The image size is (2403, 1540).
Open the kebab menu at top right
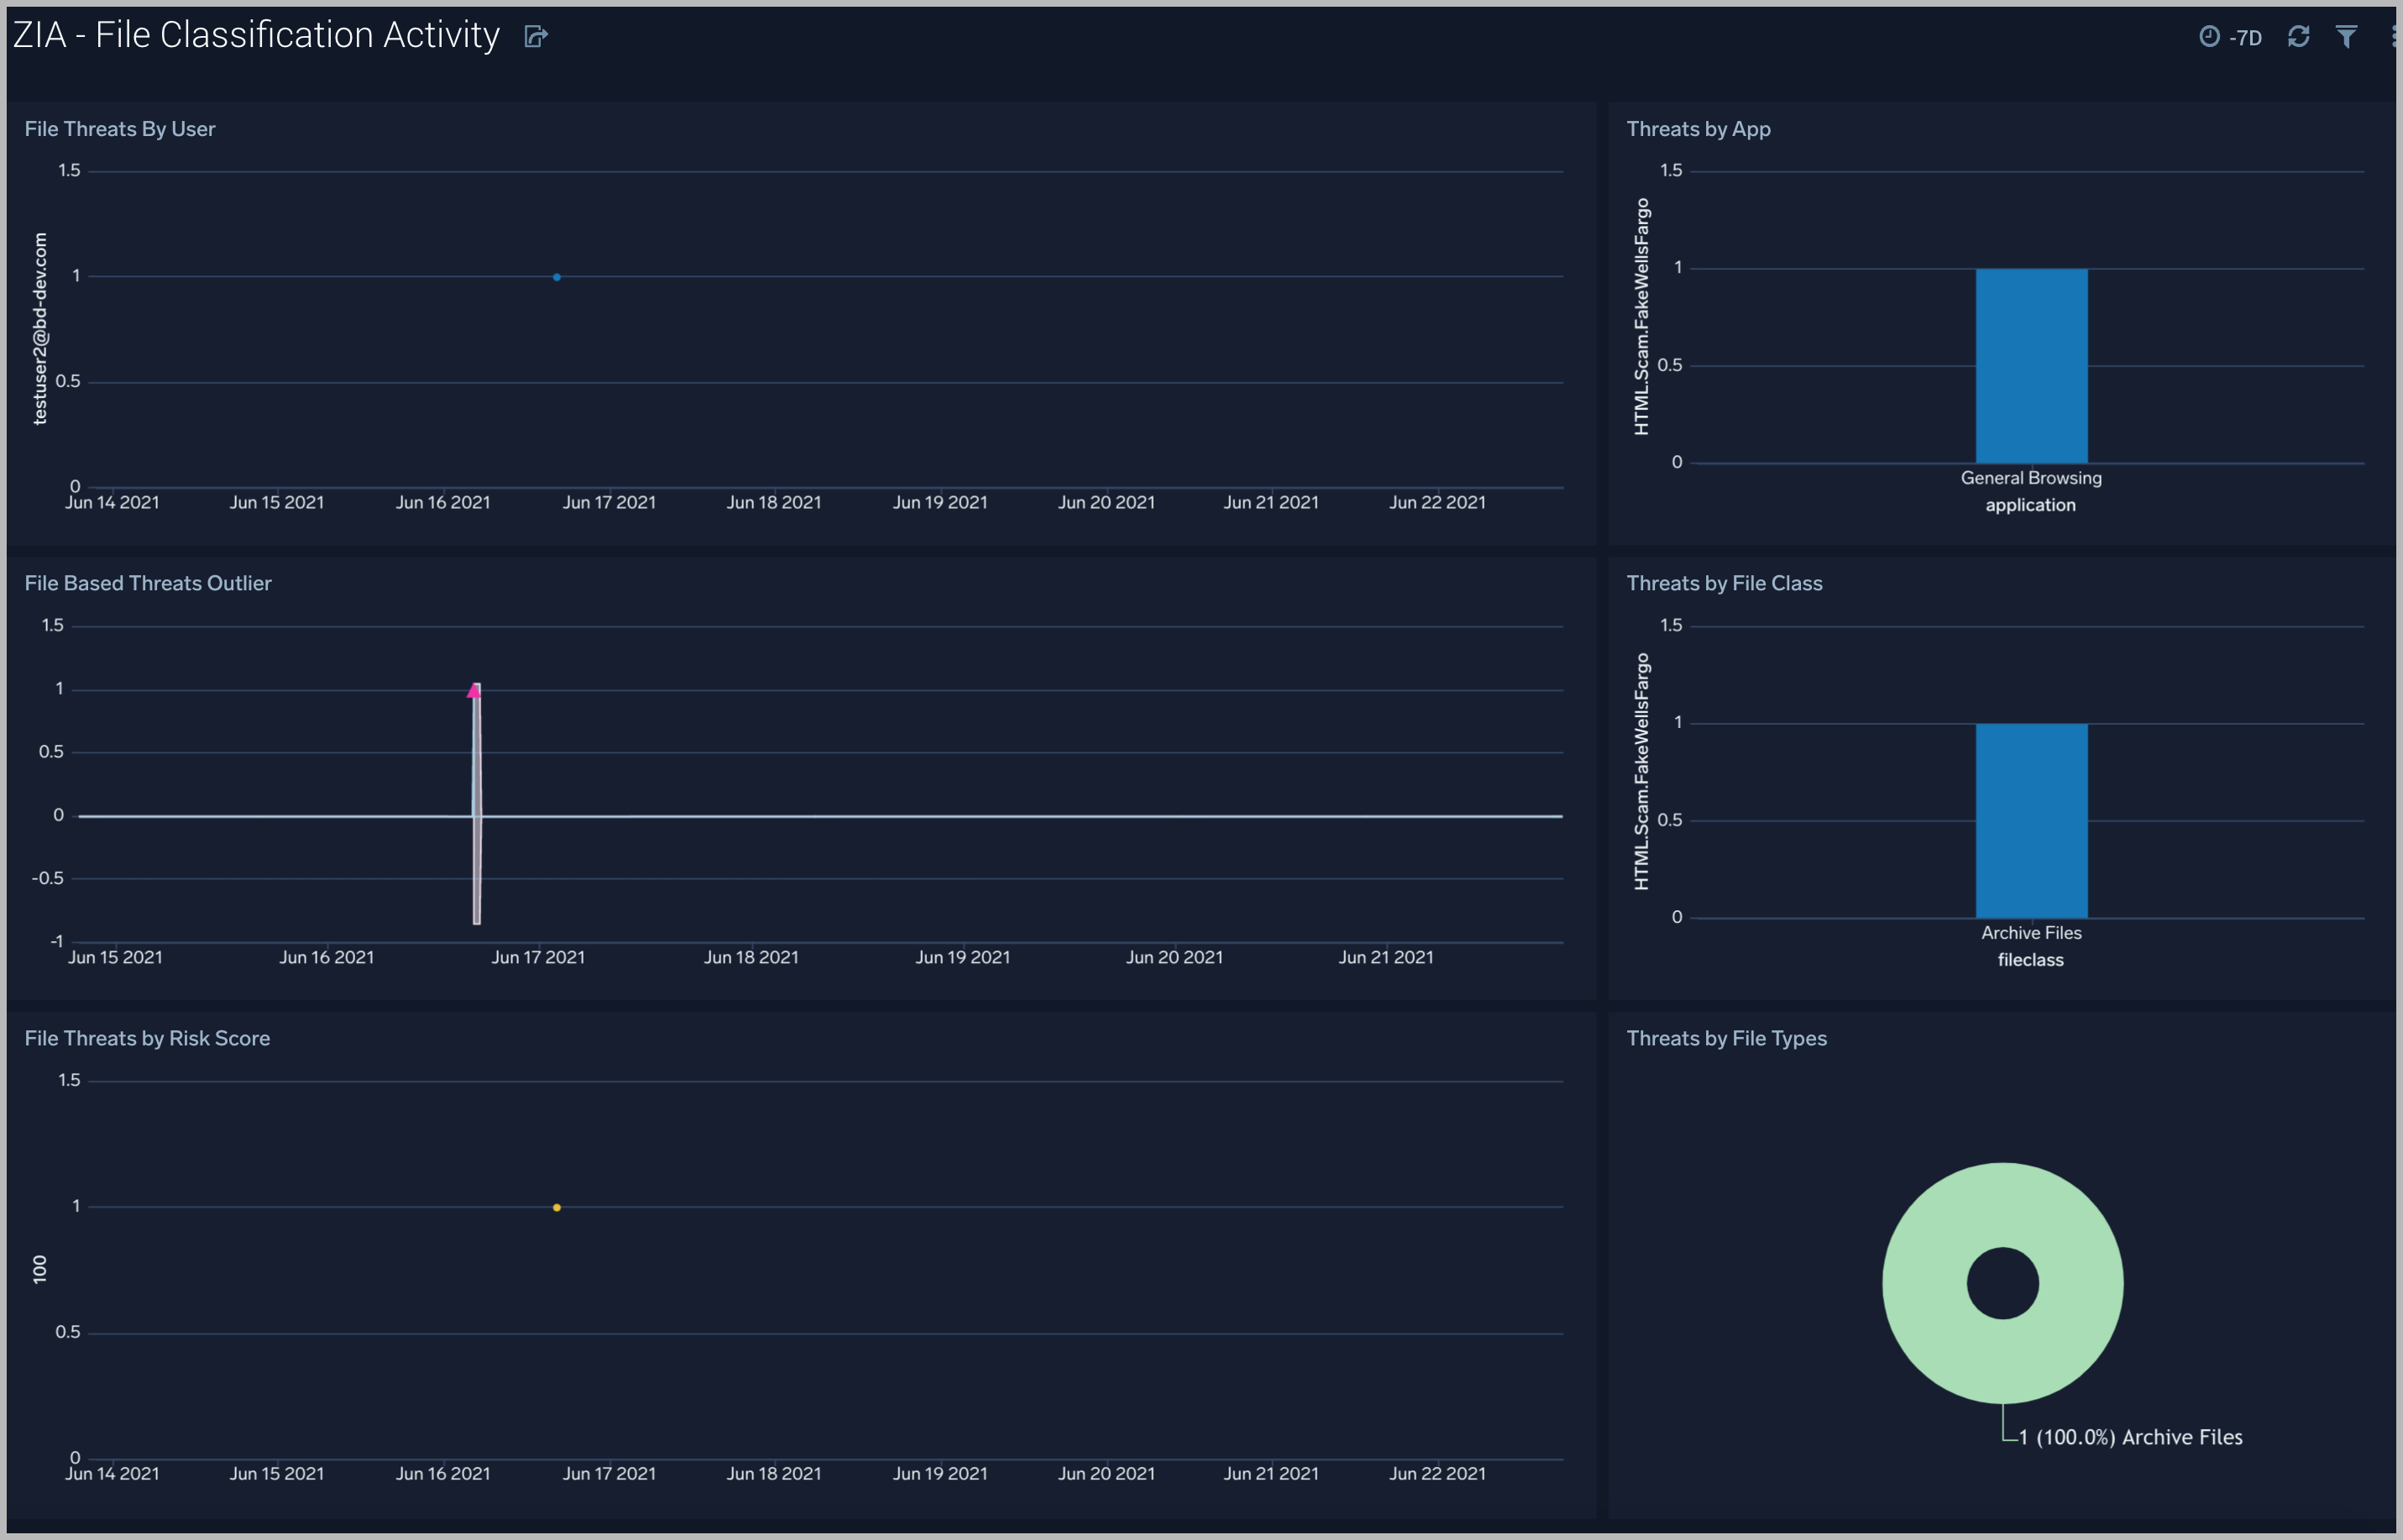tap(2392, 36)
